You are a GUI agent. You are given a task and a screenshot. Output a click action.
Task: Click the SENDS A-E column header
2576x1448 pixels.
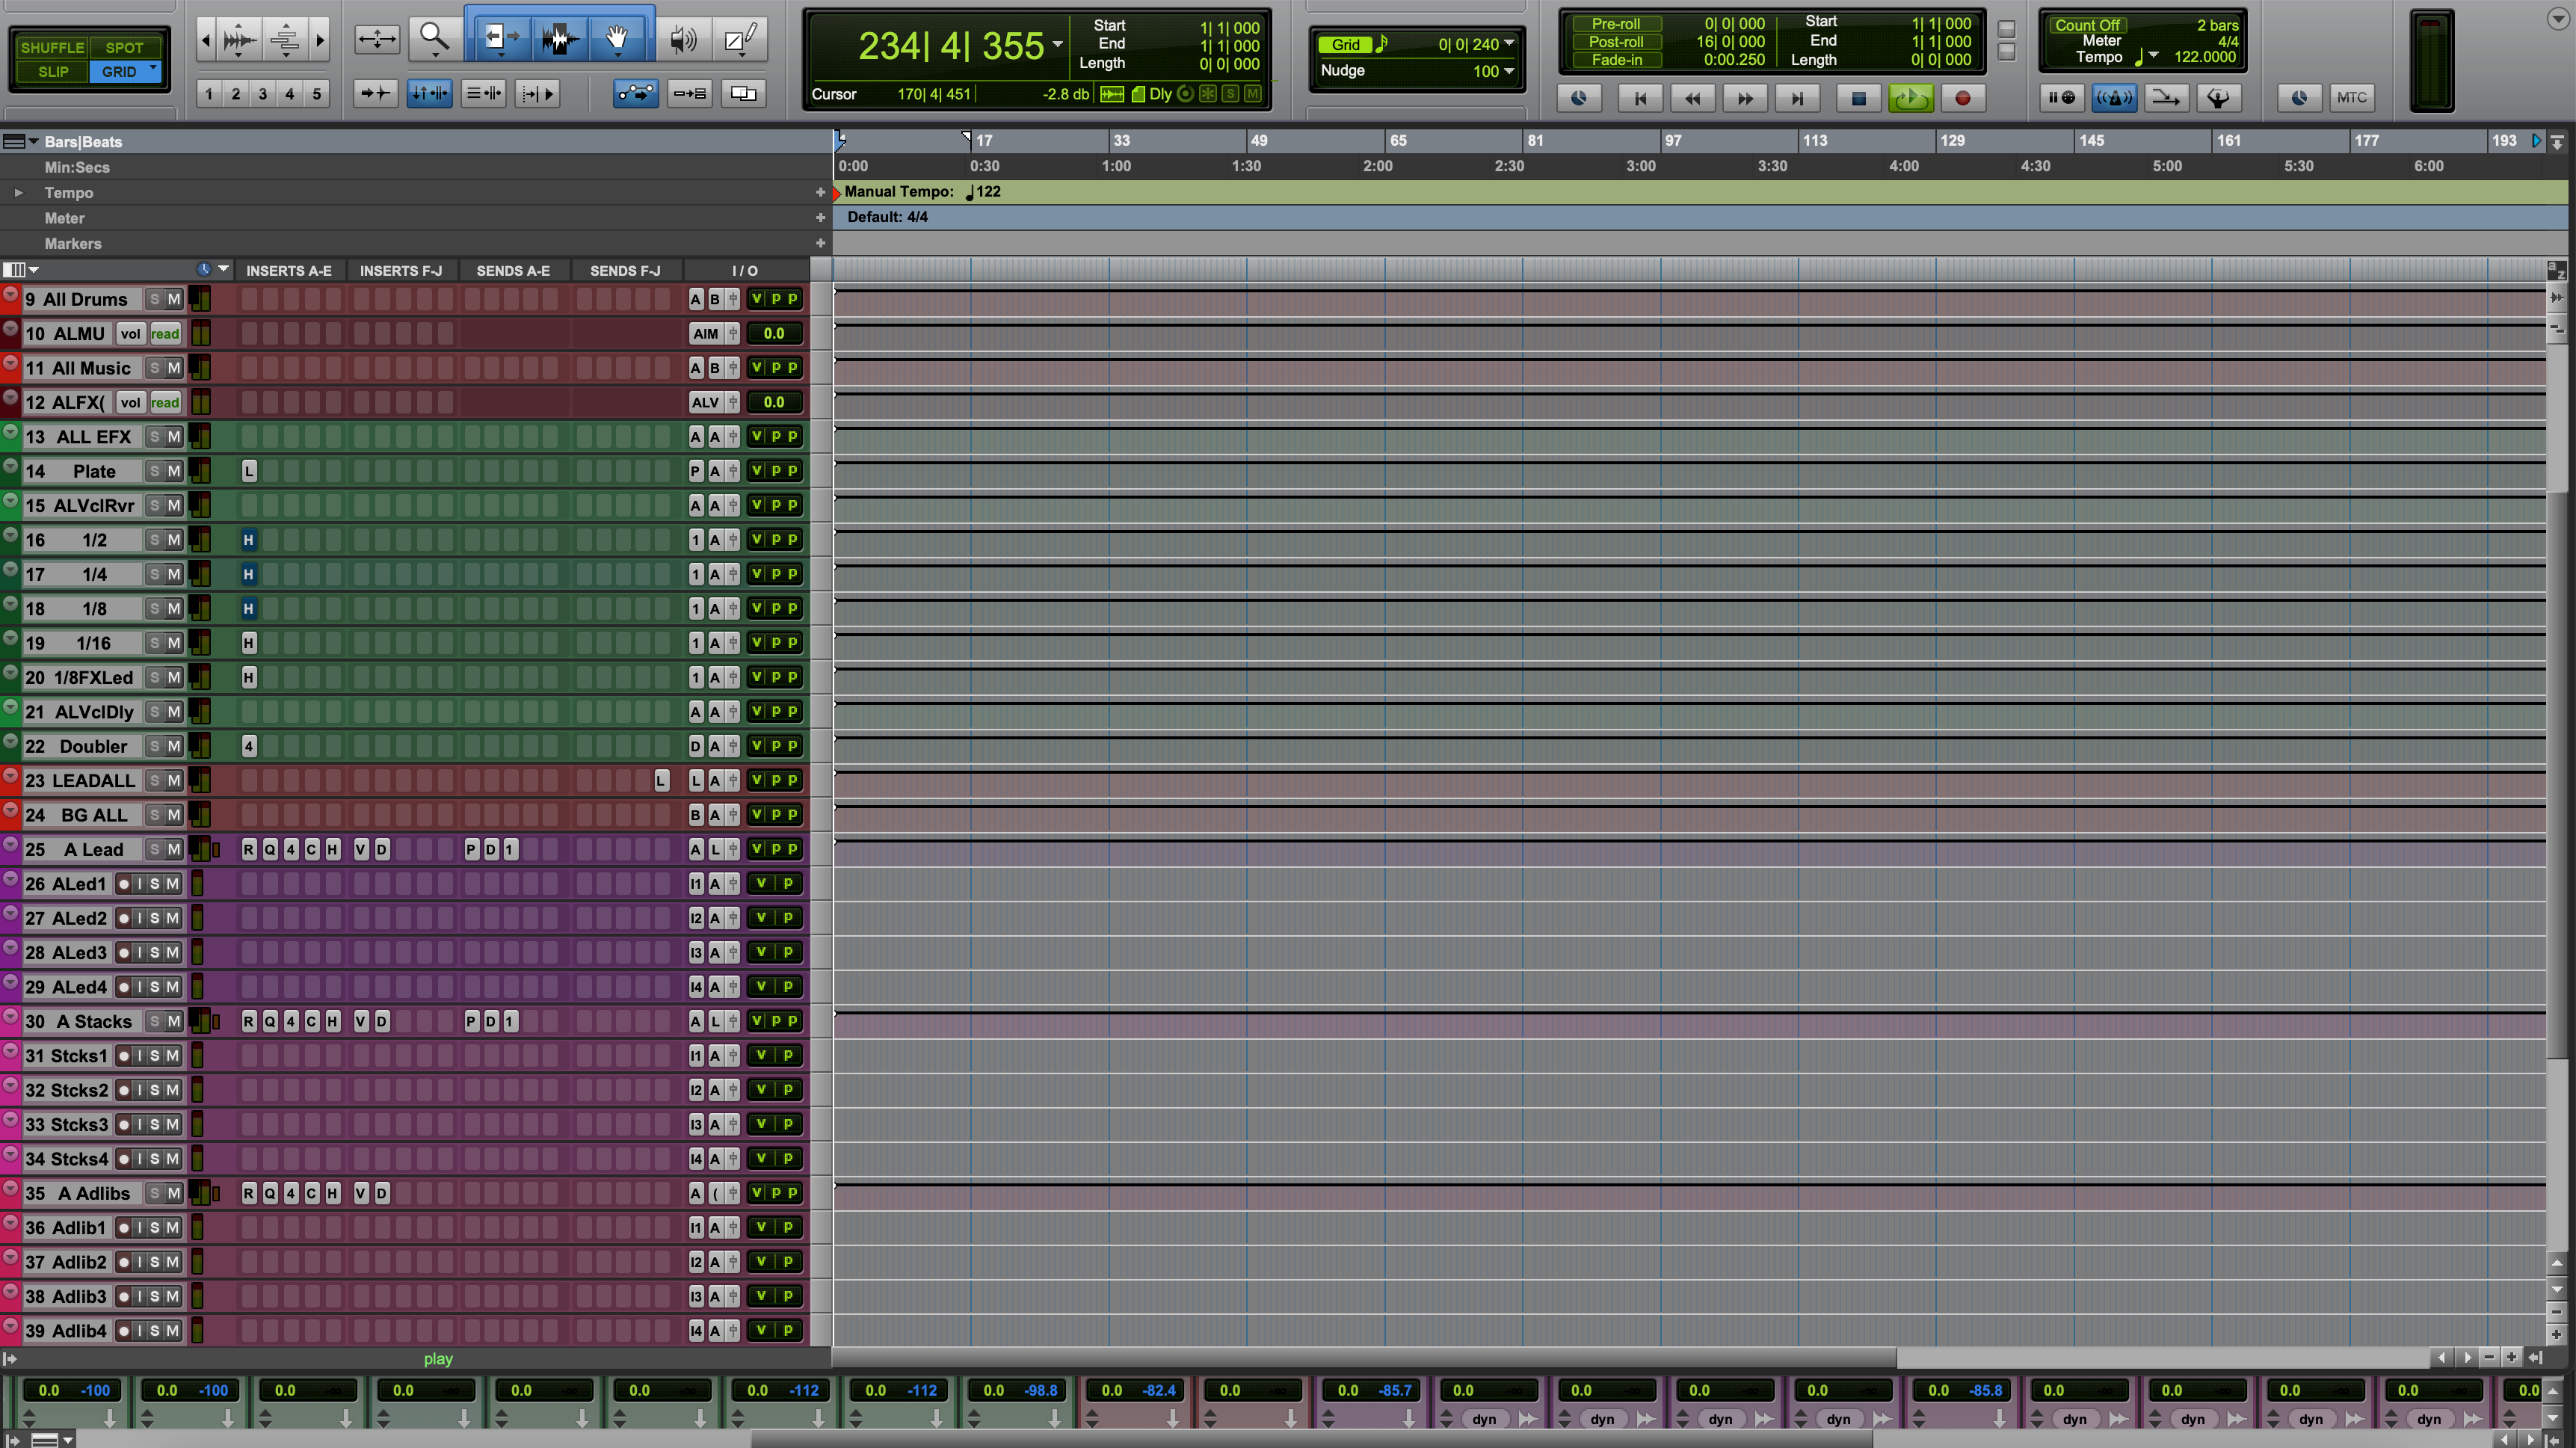[x=513, y=270]
